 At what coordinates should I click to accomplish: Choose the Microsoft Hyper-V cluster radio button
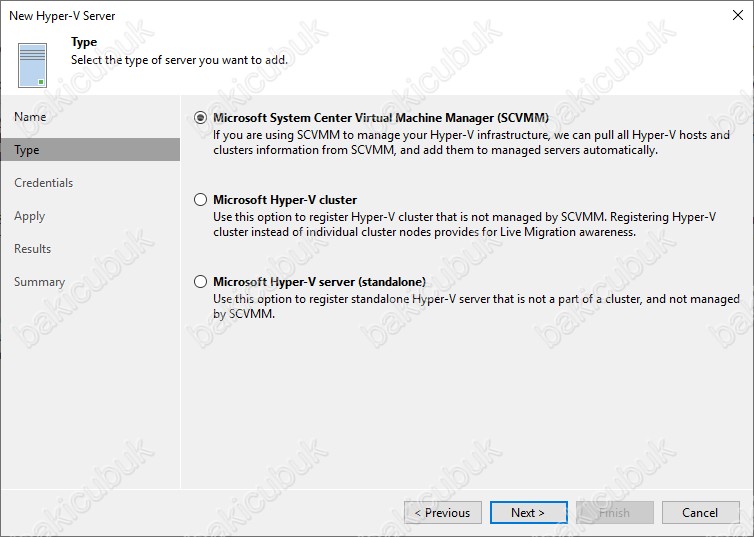tap(201, 200)
